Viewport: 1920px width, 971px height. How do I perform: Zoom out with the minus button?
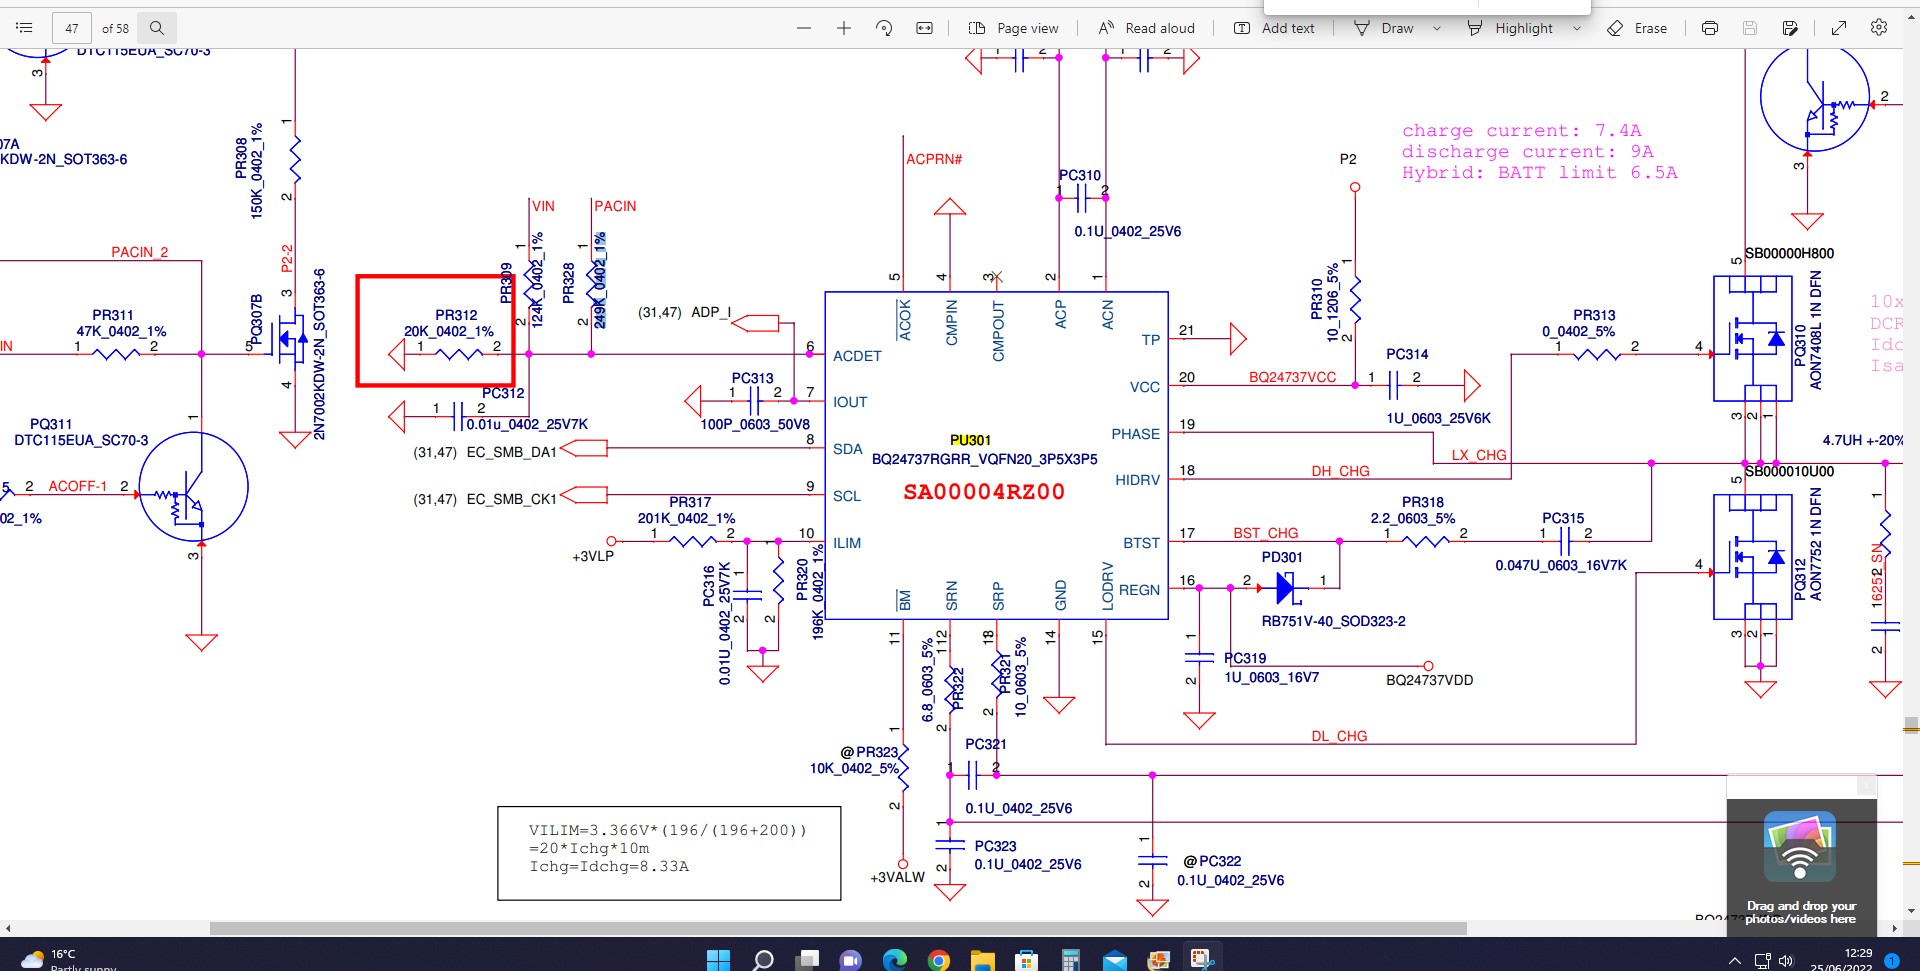tap(804, 28)
